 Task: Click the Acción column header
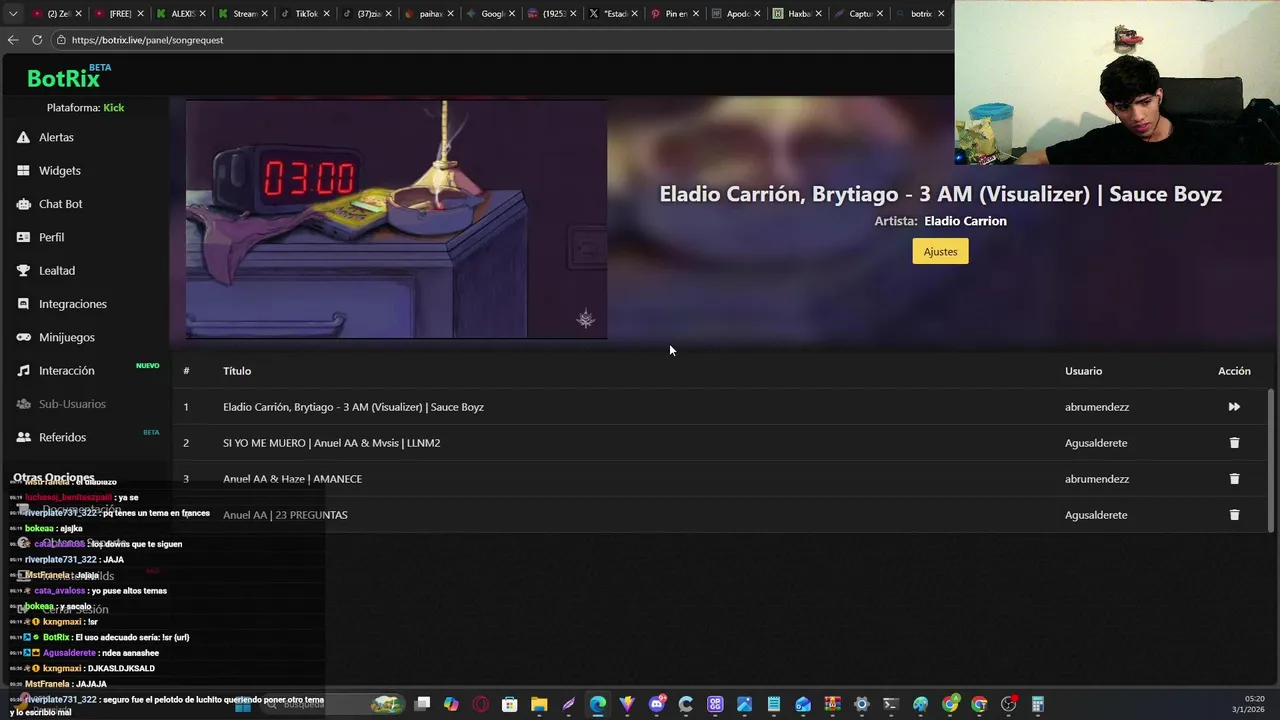tap(1234, 371)
